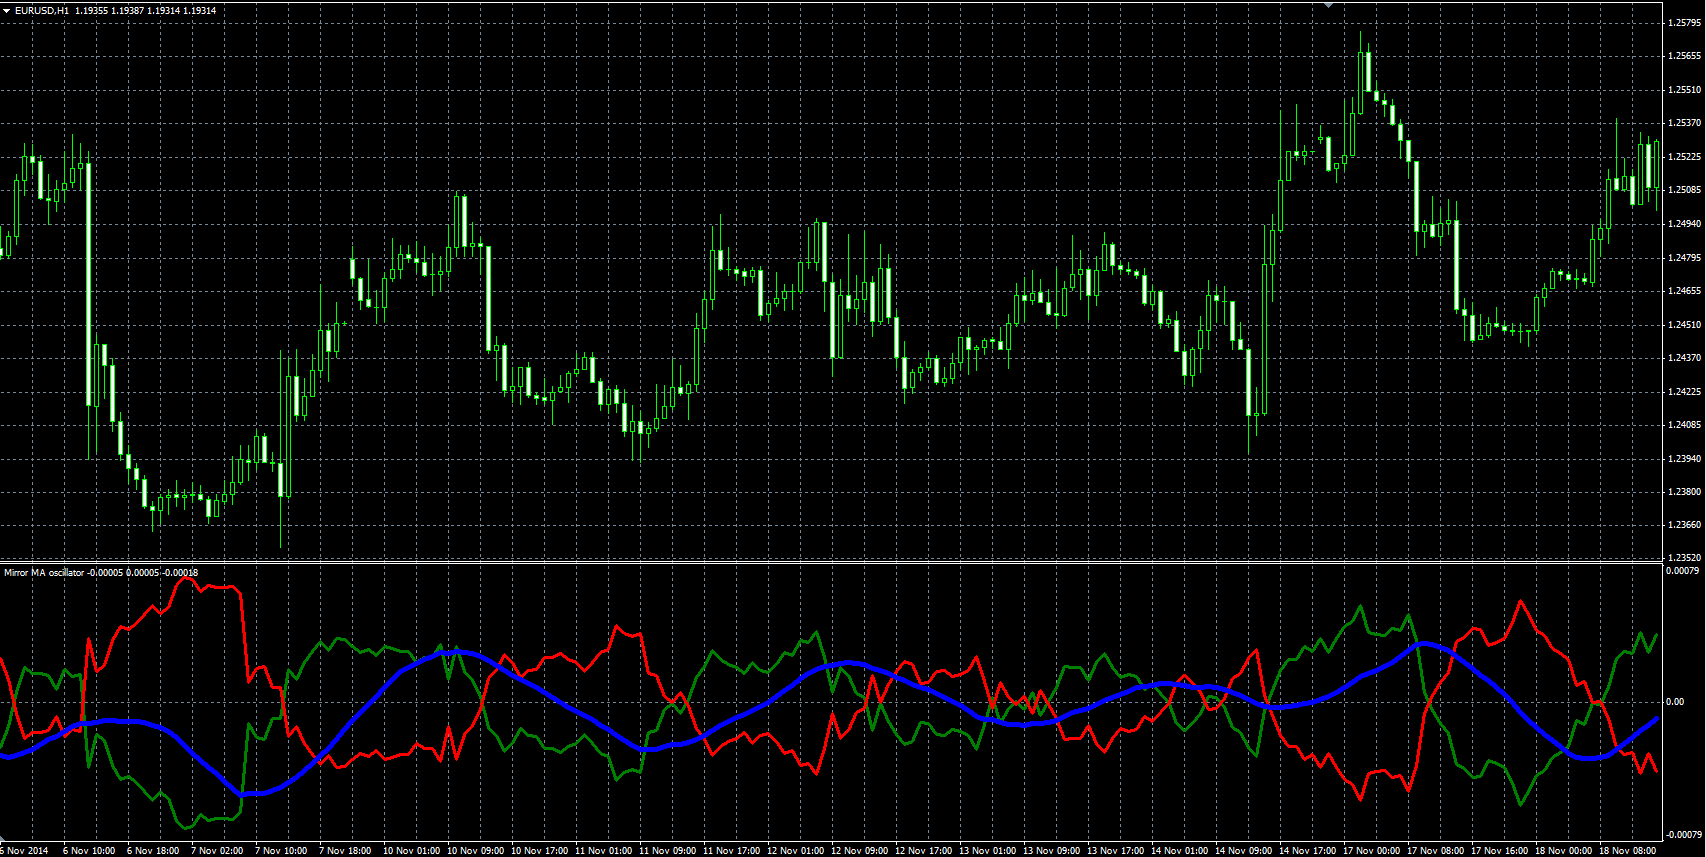Click the 1.24370 price axis label
Viewport: 1706px width, 857px height.
tap(1685, 357)
